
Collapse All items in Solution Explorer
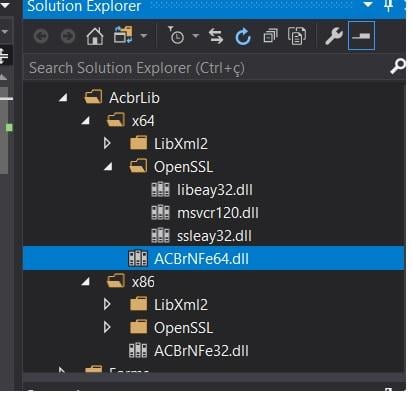[x=270, y=36]
